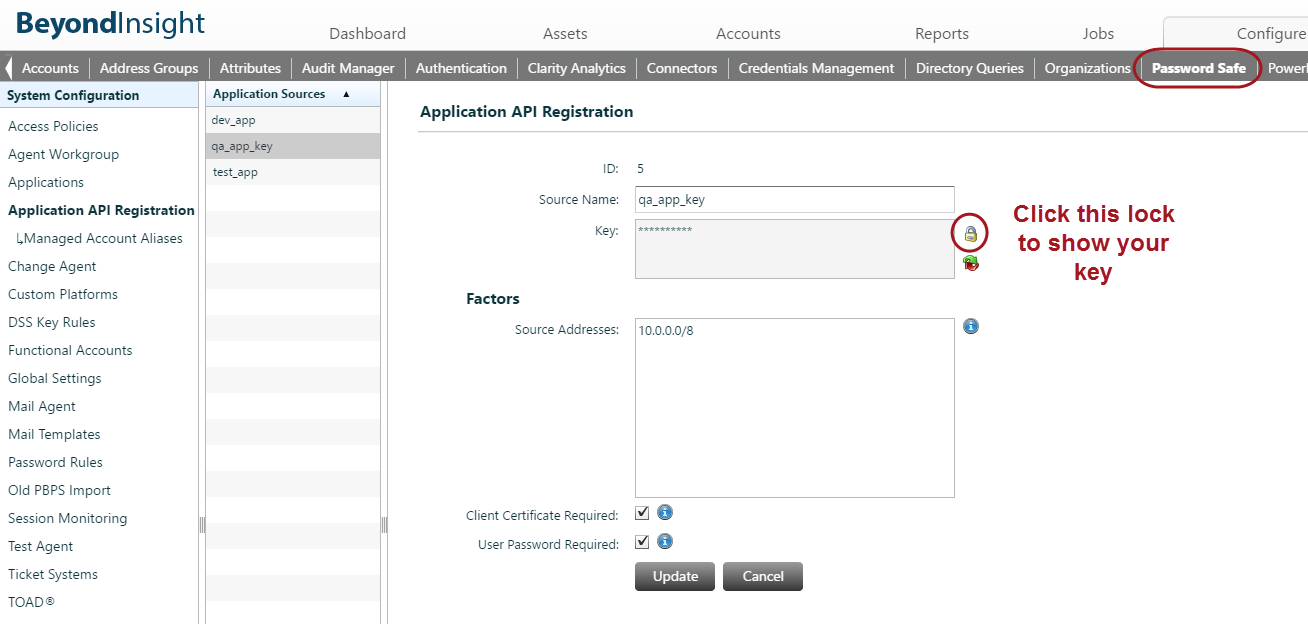The height and width of the screenshot is (624, 1308).
Task: Switch to the Password Safe tab
Action: (x=1197, y=68)
